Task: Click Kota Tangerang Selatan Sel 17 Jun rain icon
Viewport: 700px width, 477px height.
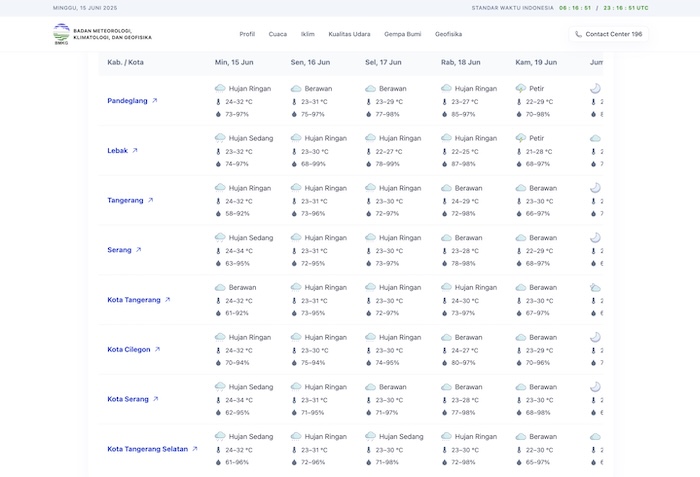Action: point(371,436)
